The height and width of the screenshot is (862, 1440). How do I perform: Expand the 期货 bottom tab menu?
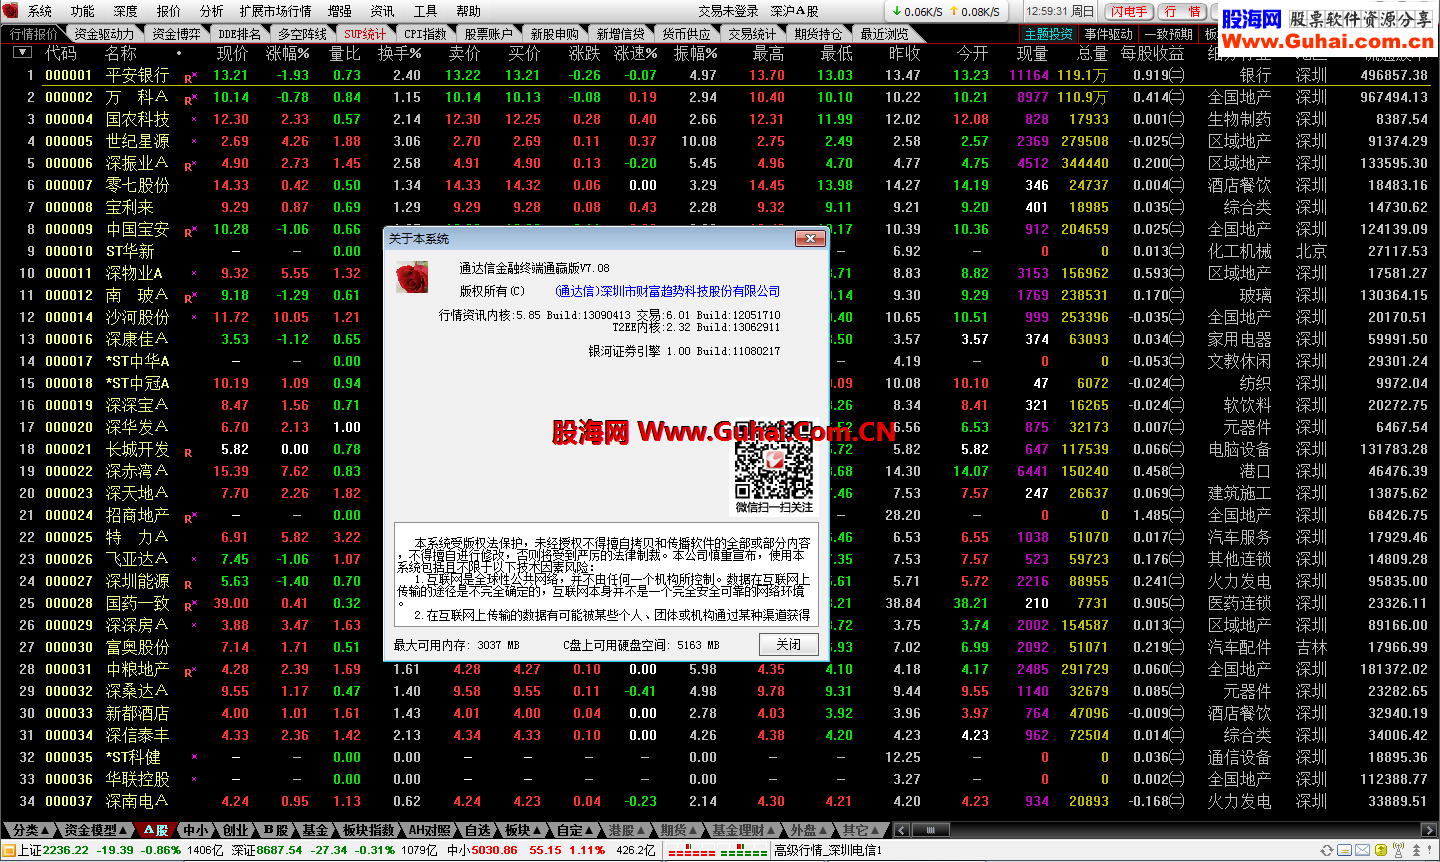679,830
